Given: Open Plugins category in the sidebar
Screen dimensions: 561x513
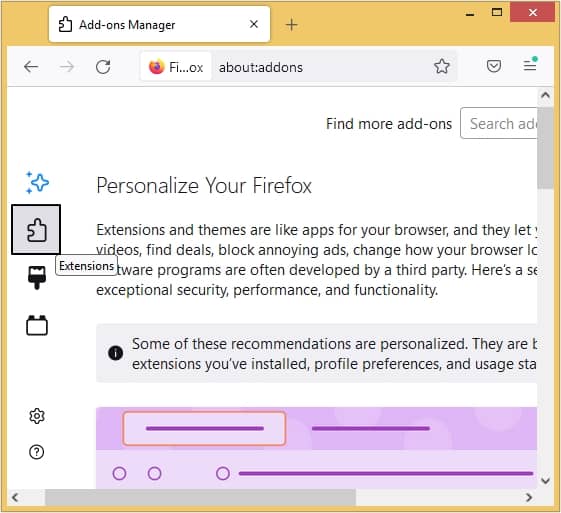Looking at the screenshot, I should point(37,325).
